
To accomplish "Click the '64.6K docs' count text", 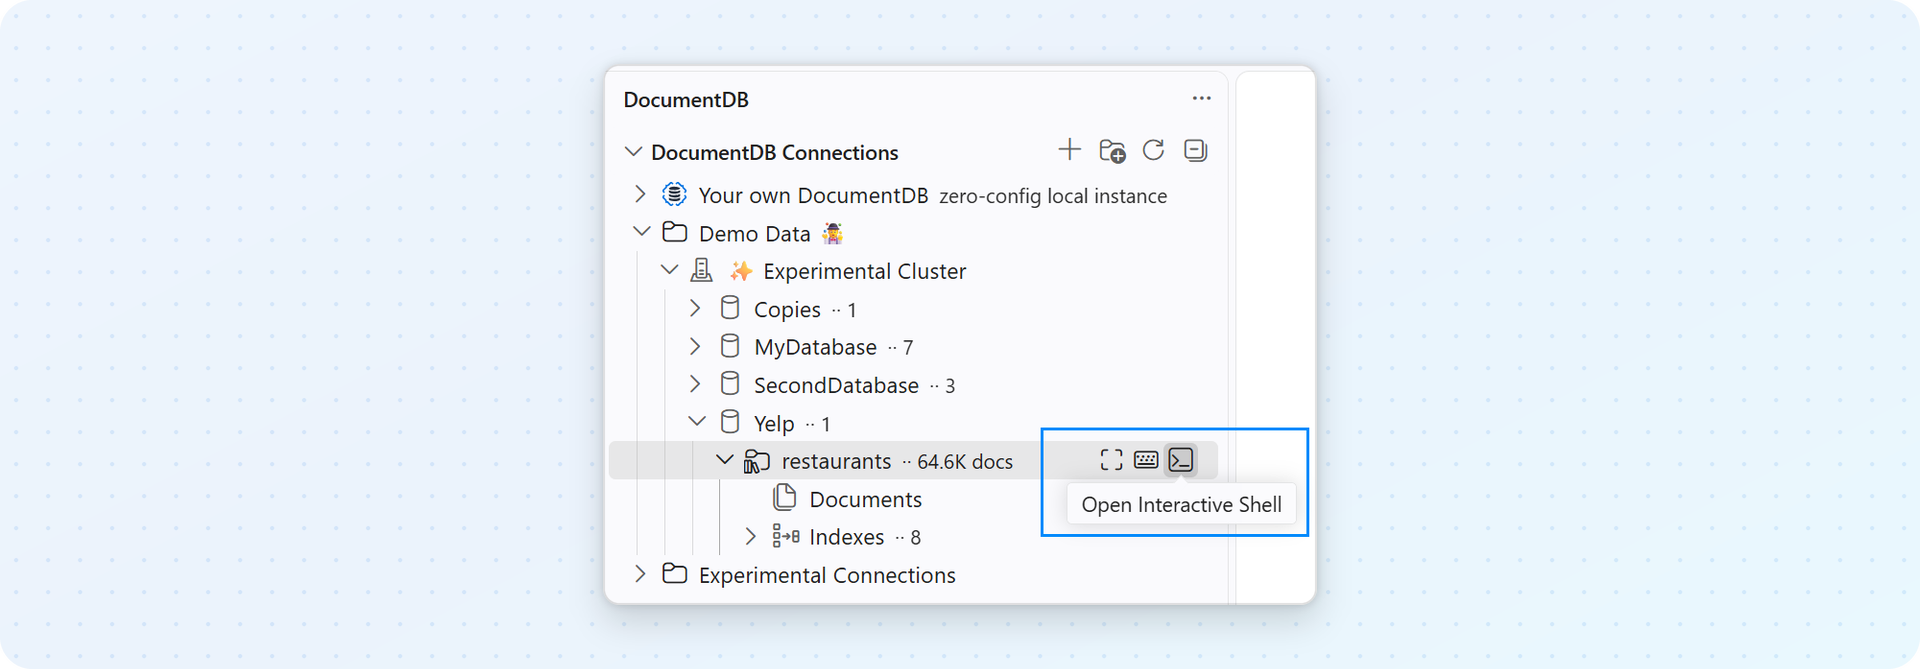I will 965,462.
